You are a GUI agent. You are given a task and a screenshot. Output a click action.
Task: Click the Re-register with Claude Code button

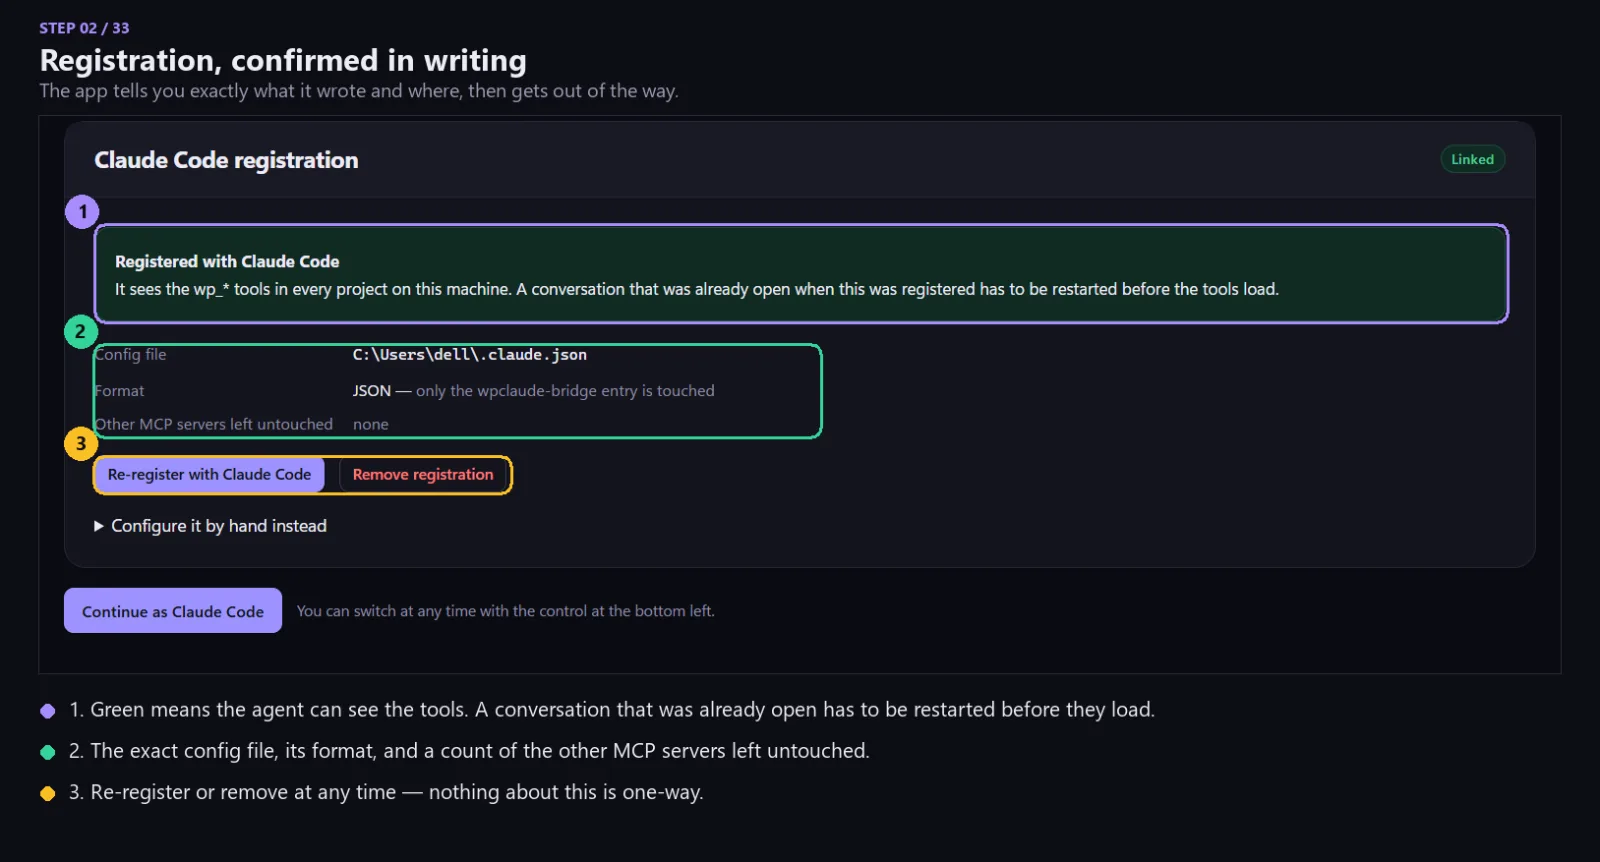point(210,475)
